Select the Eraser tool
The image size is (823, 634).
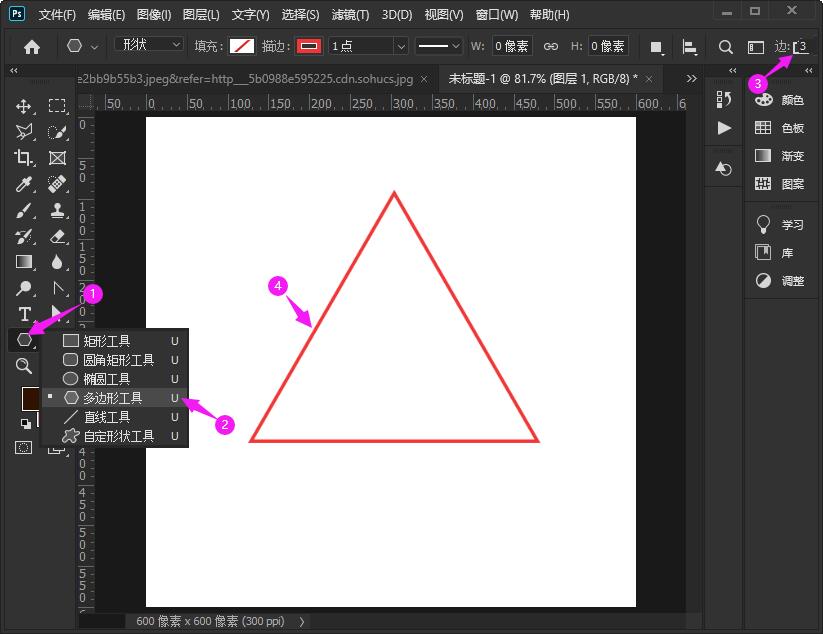58,236
